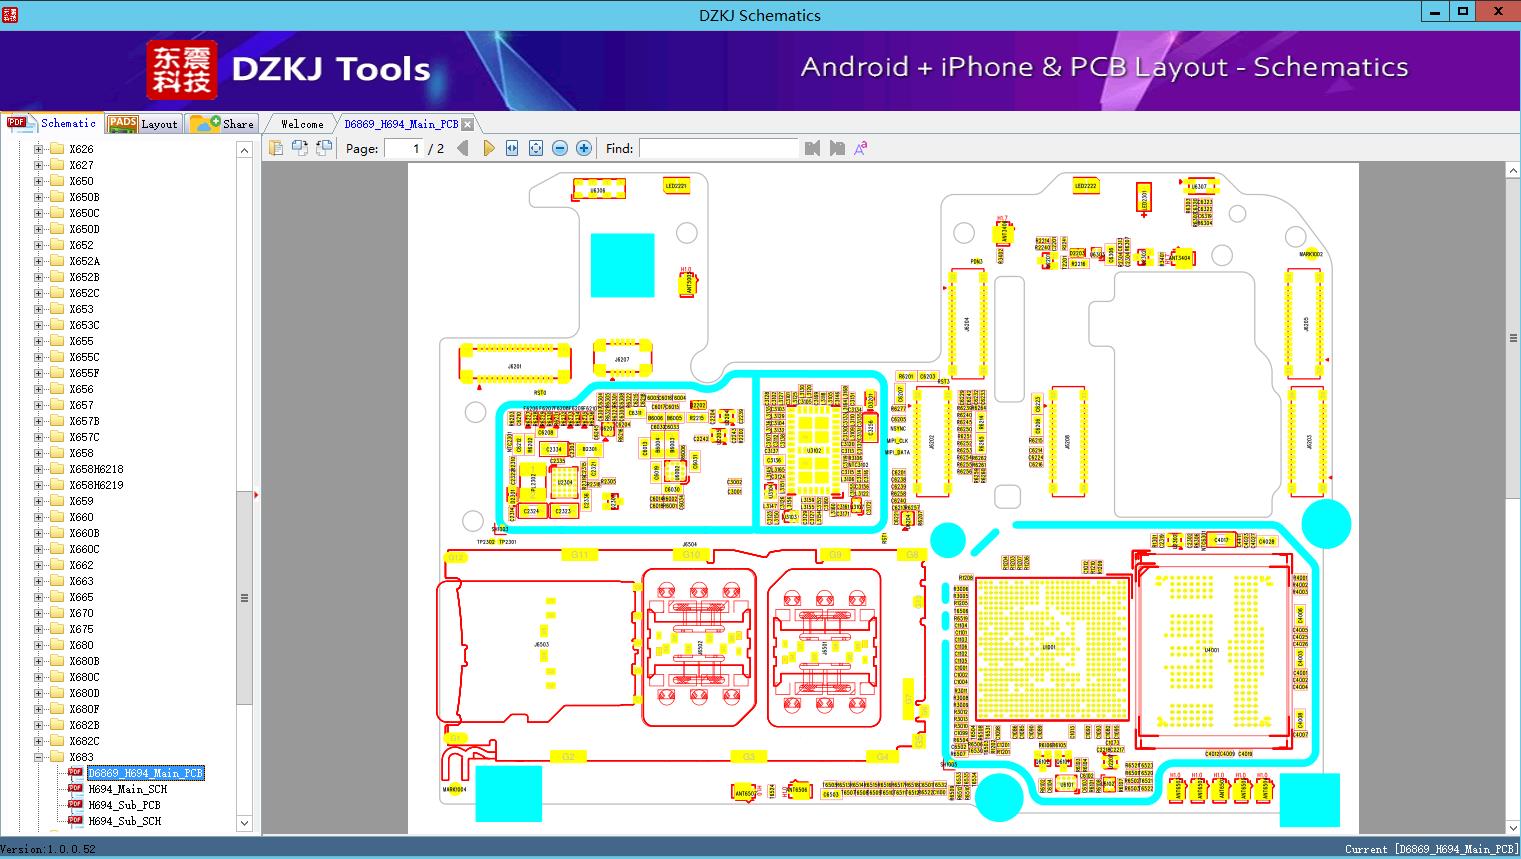Open H694_Sub_PCB file
Screen dimensions: 1521x859
point(124,805)
